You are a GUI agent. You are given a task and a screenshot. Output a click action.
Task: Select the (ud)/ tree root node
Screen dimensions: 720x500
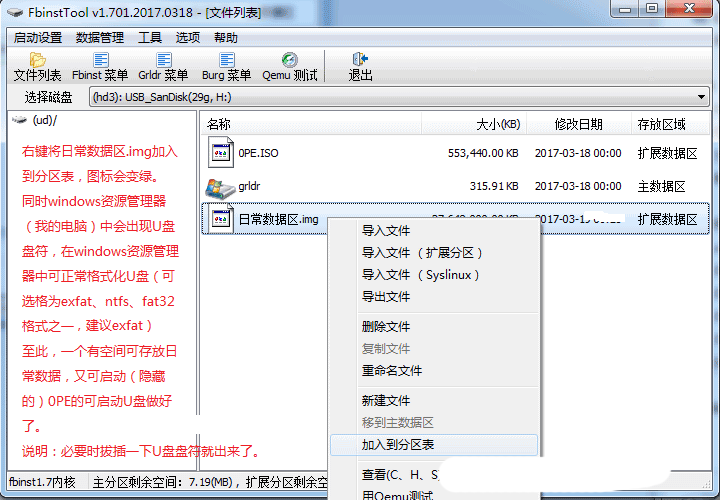(x=45, y=120)
